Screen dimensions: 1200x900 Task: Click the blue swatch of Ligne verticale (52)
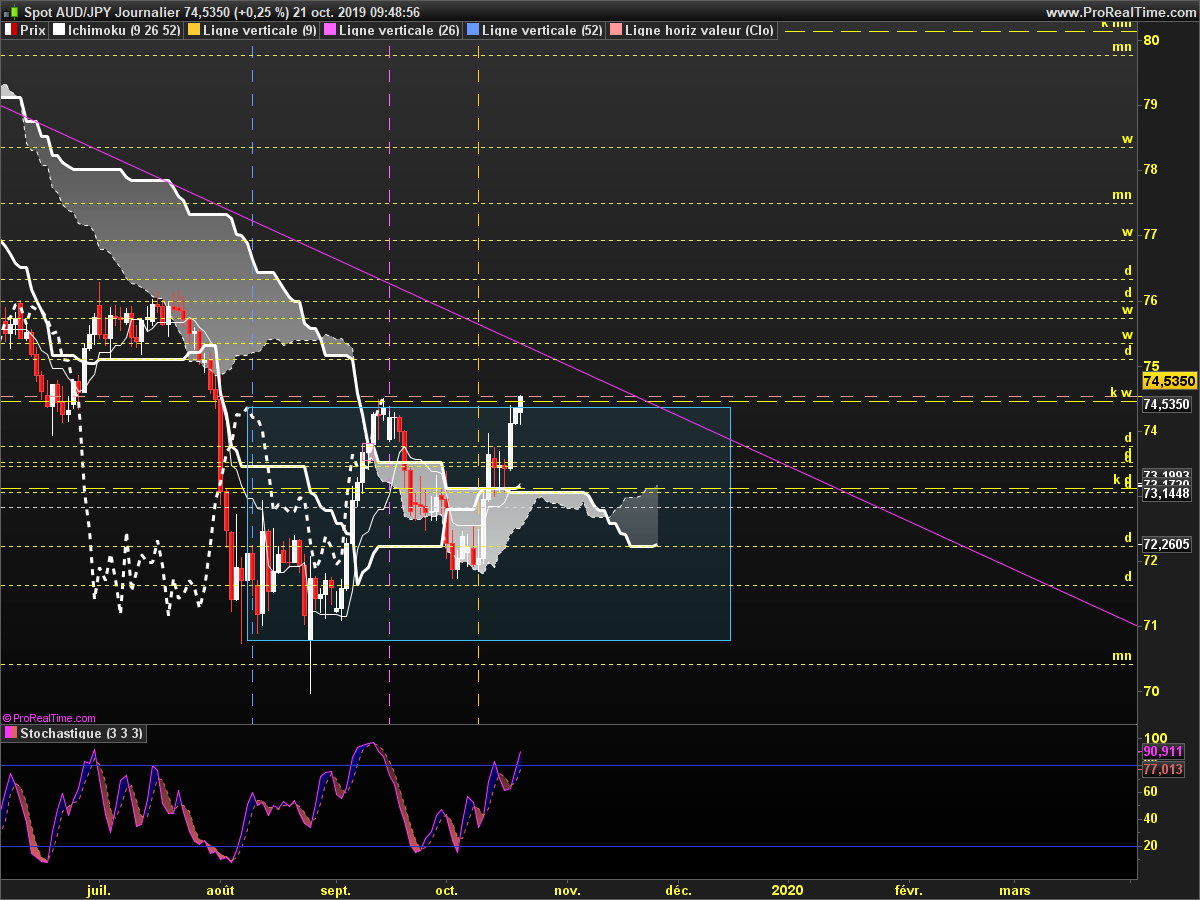pos(473,30)
